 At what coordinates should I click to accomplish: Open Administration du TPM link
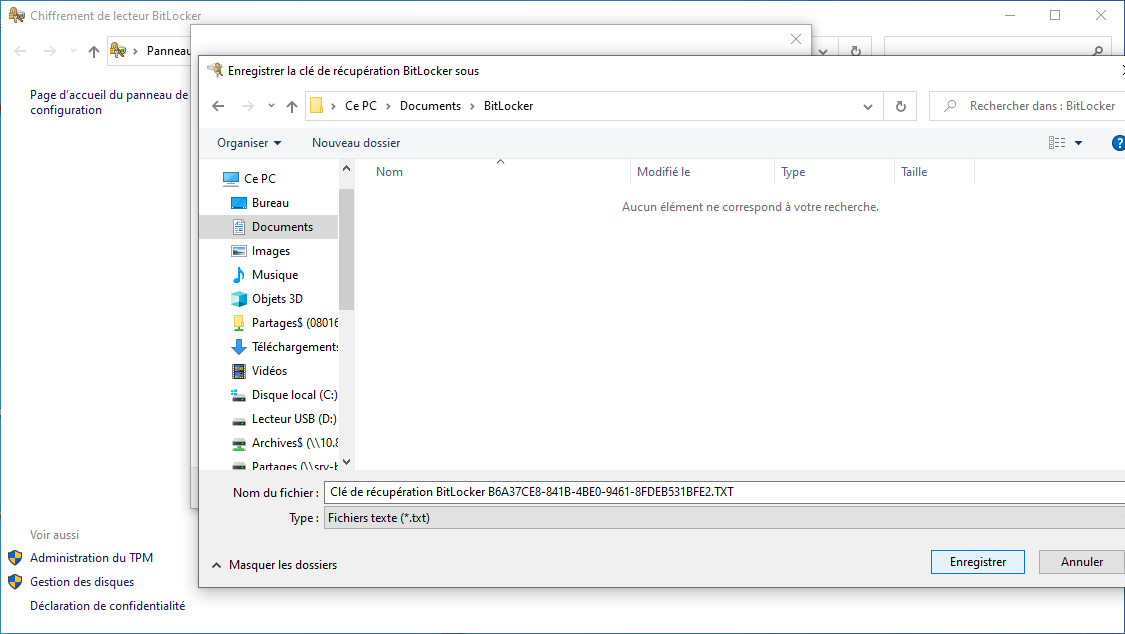[x=91, y=558]
